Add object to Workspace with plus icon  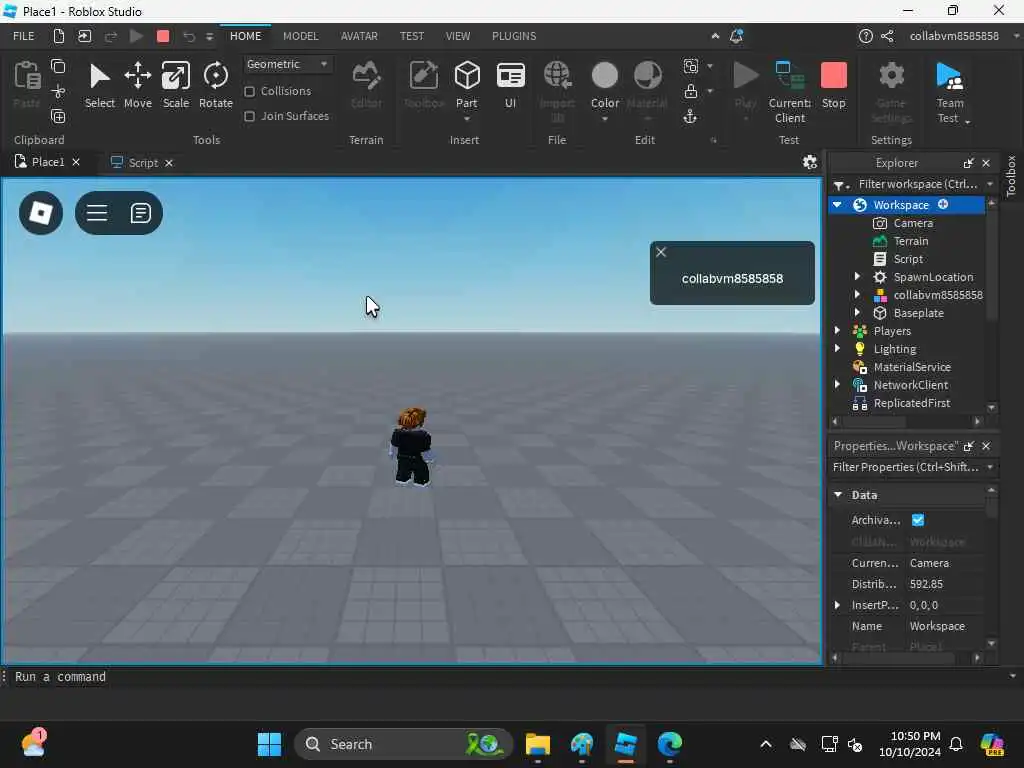coord(943,204)
